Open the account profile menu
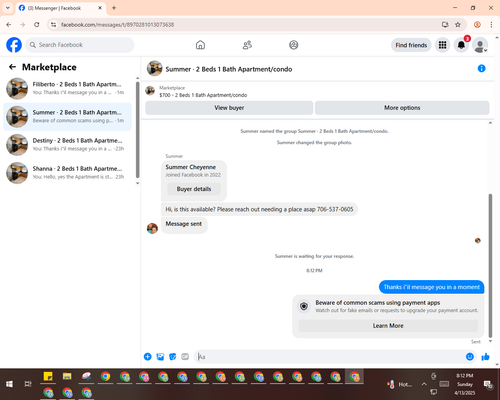The image size is (500, 400). [x=480, y=45]
